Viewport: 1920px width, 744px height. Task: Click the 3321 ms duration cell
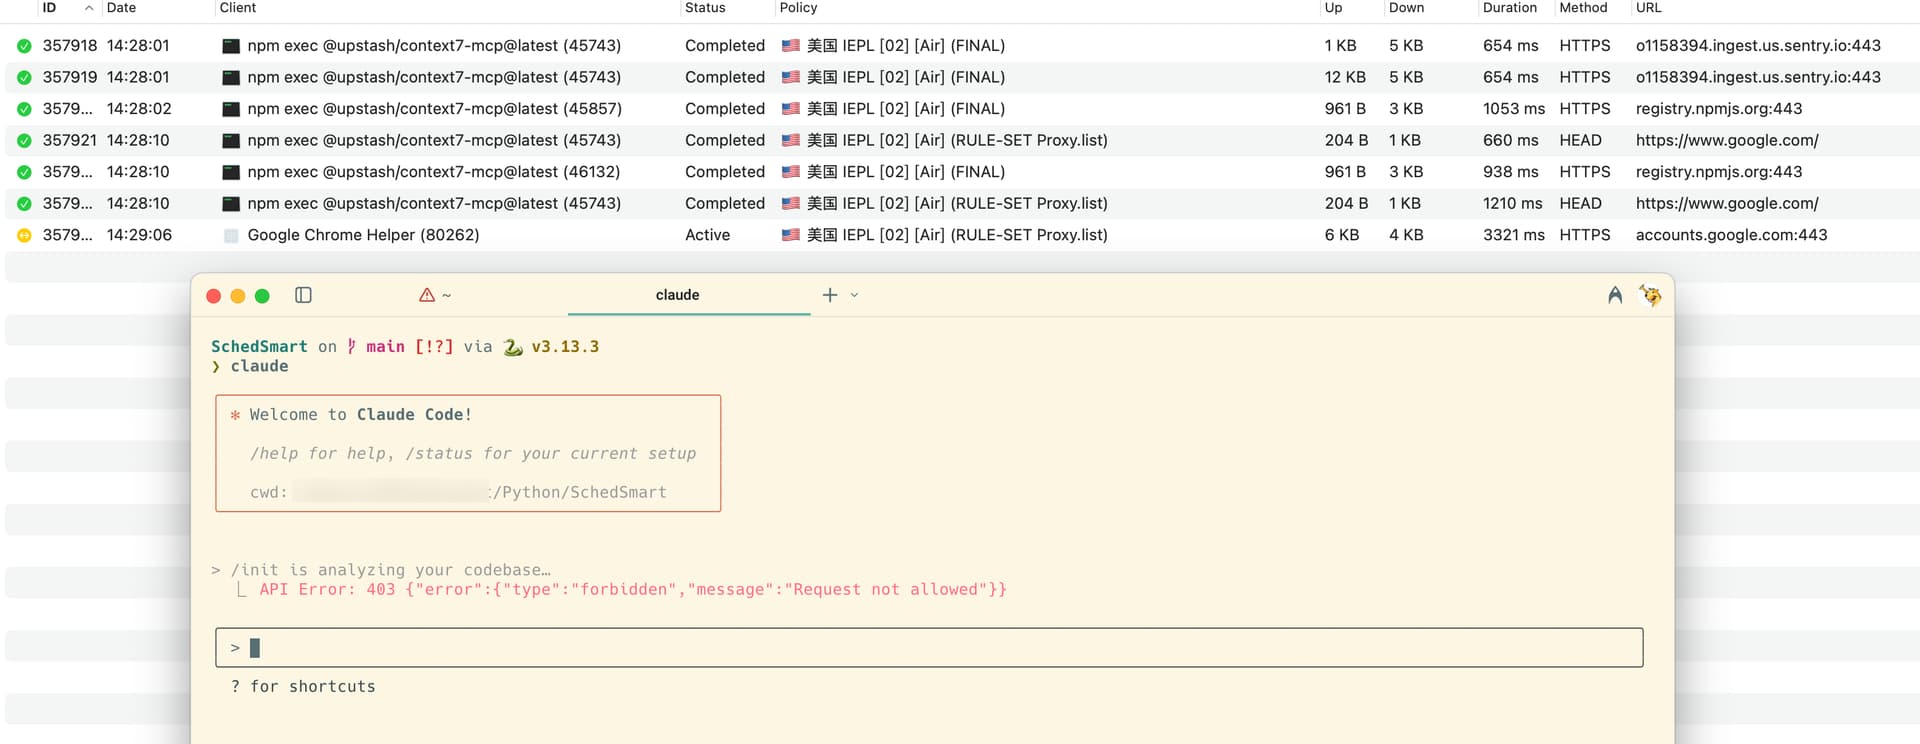pos(1514,235)
